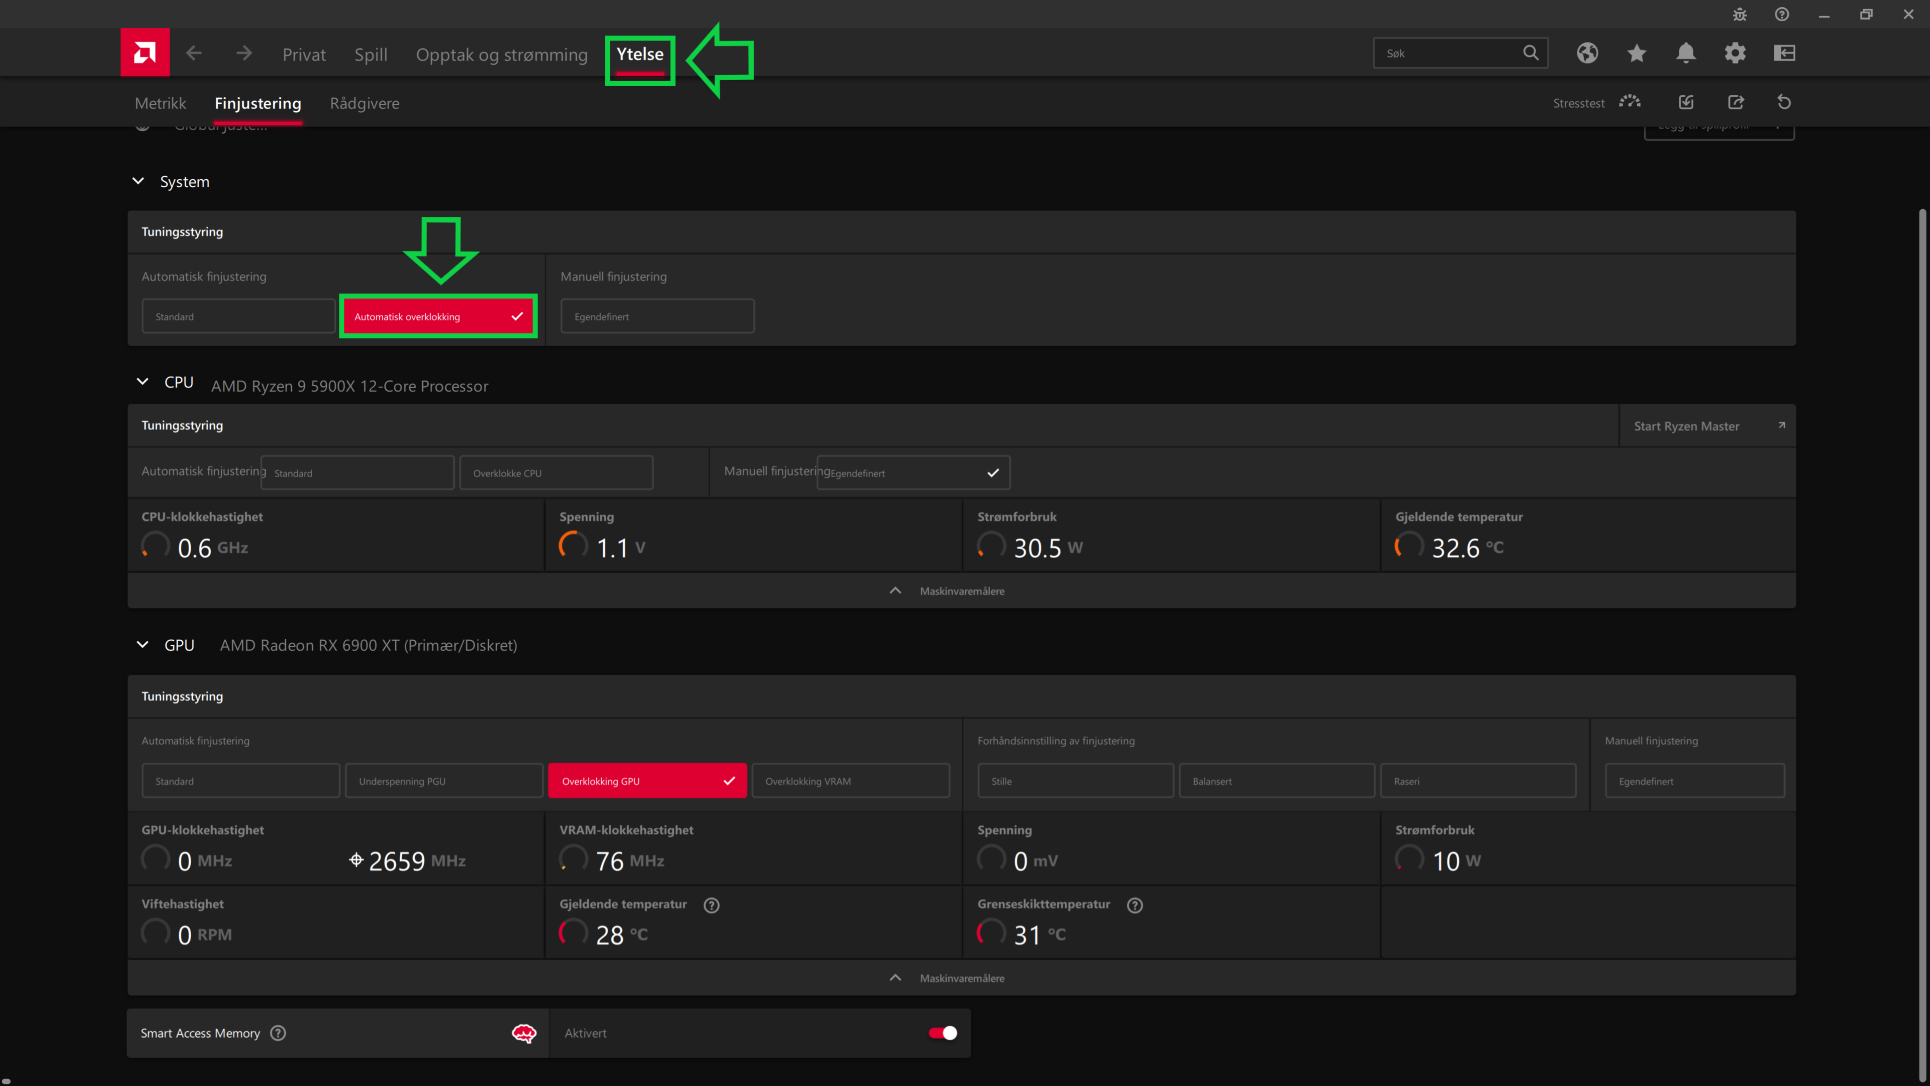The image size is (1930, 1086).
Task: Open favorites star icon
Action: point(1636,53)
